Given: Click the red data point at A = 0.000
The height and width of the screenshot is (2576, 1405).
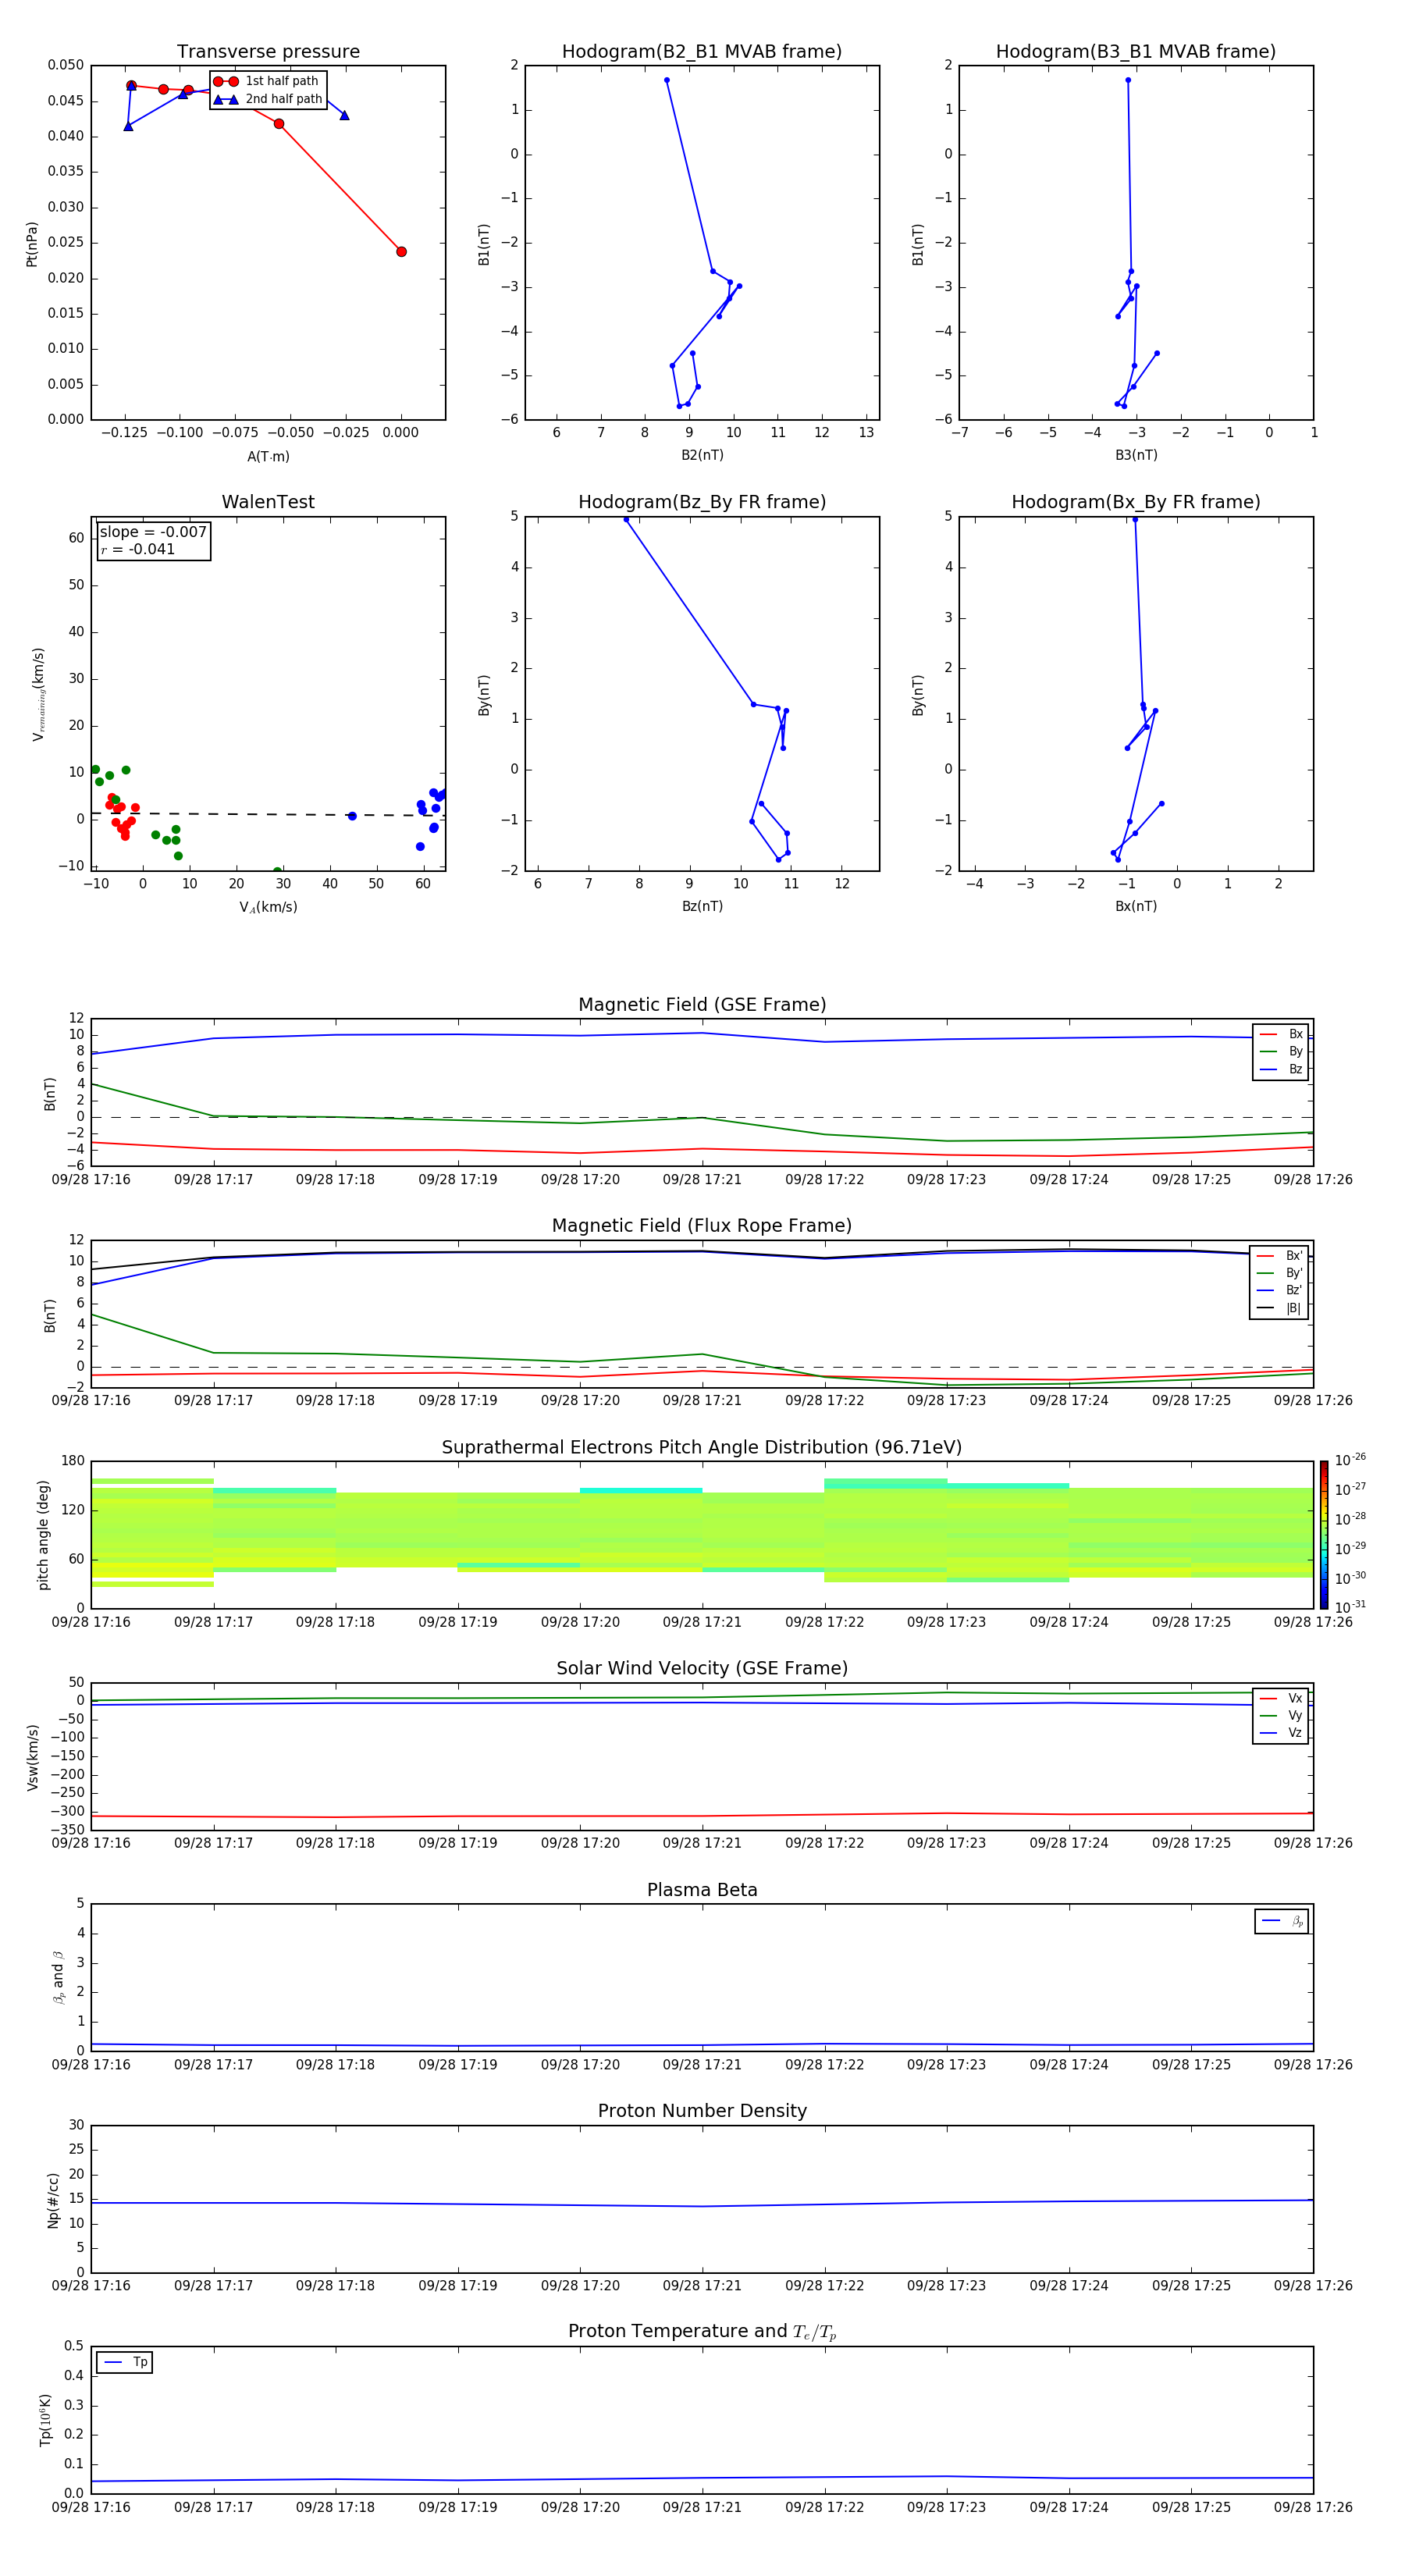Looking at the screenshot, I should [x=401, y=251].
